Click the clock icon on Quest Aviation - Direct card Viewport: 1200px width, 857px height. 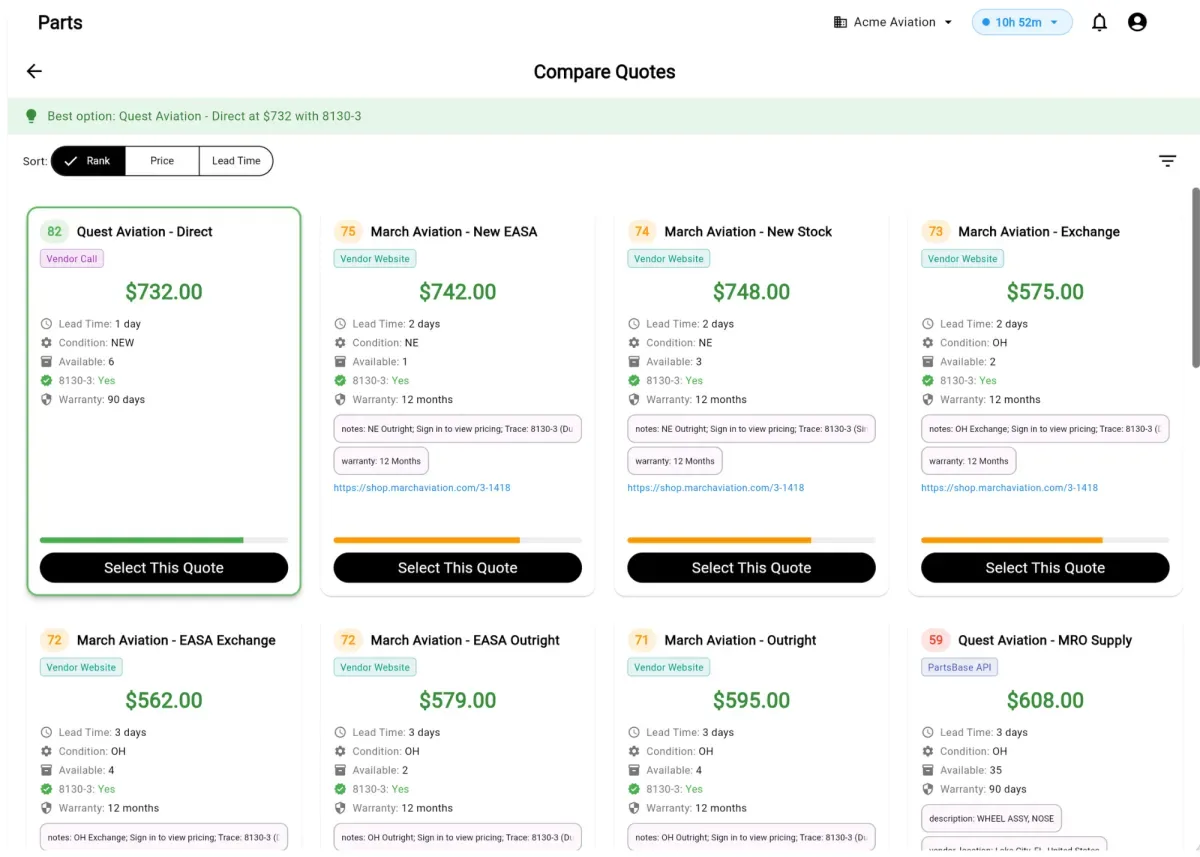click(x=46, y=324)
